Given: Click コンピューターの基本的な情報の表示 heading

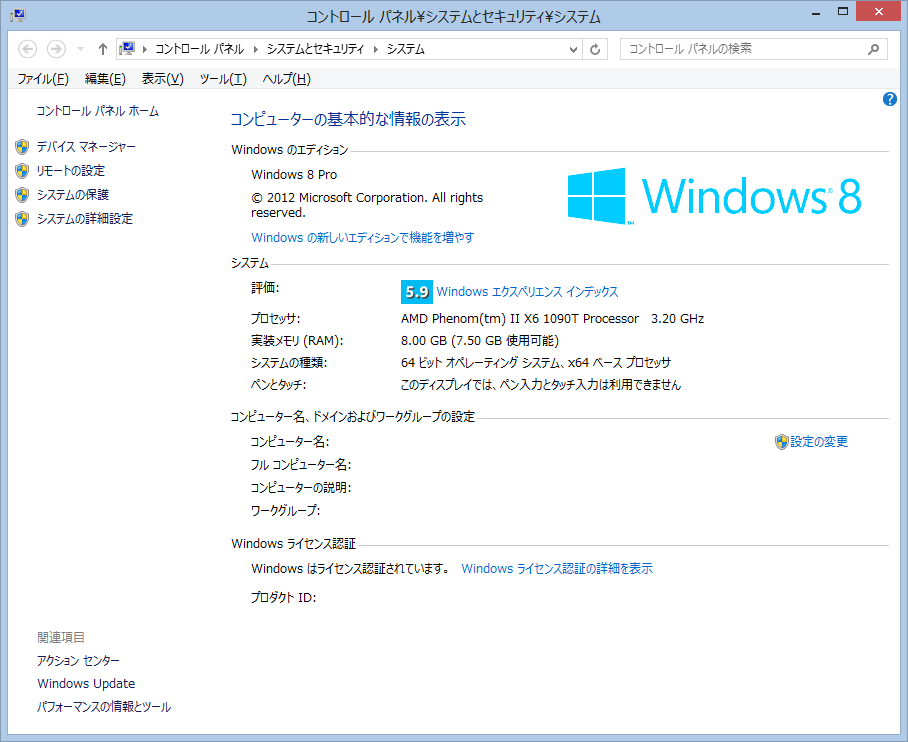Looking at the screenshot, I should [x=348, y=119].
